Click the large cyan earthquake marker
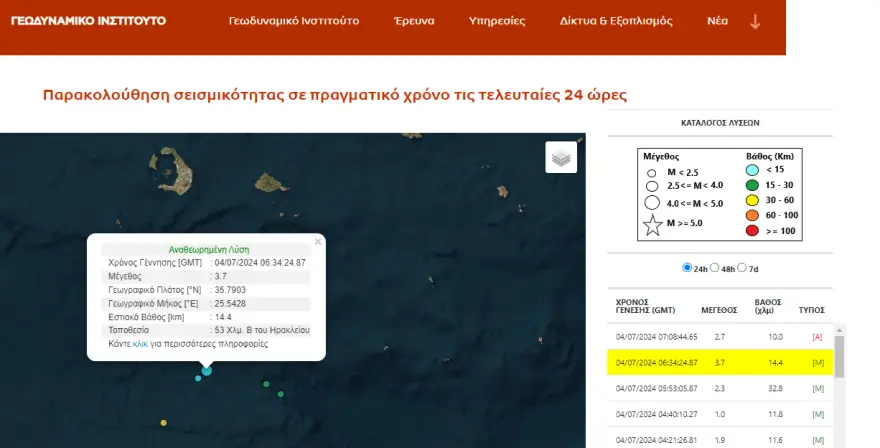The image size is (880, 448). point(207,371)
